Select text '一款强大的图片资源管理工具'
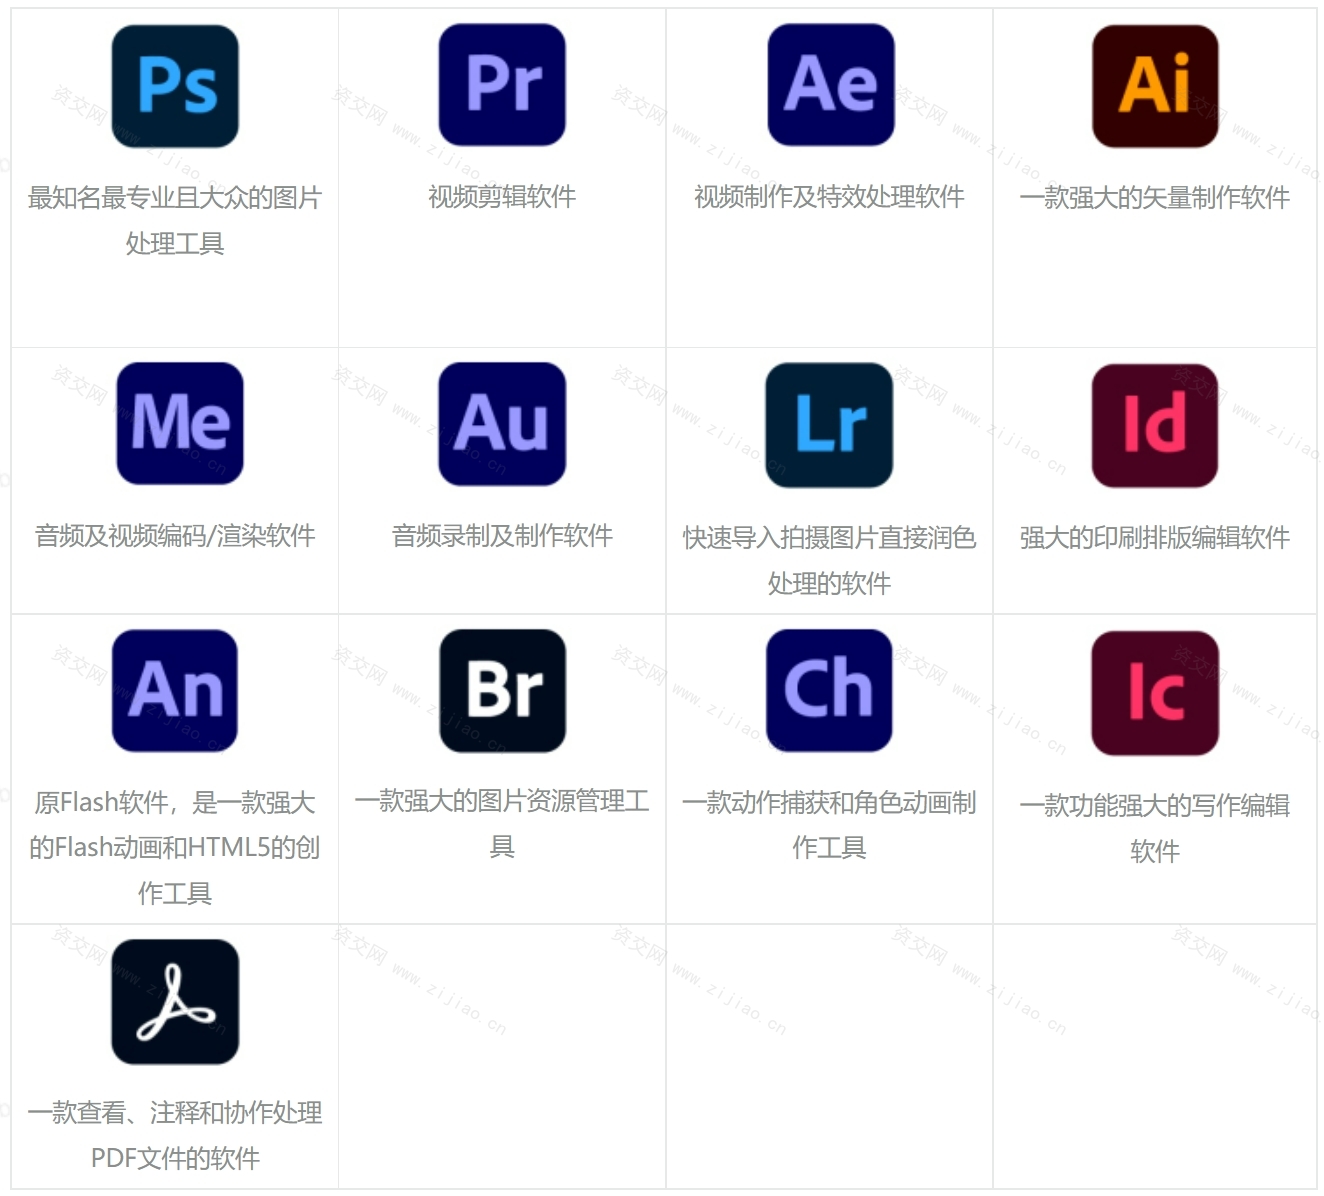This screenshot has height=1196, width=1324. 502,823
